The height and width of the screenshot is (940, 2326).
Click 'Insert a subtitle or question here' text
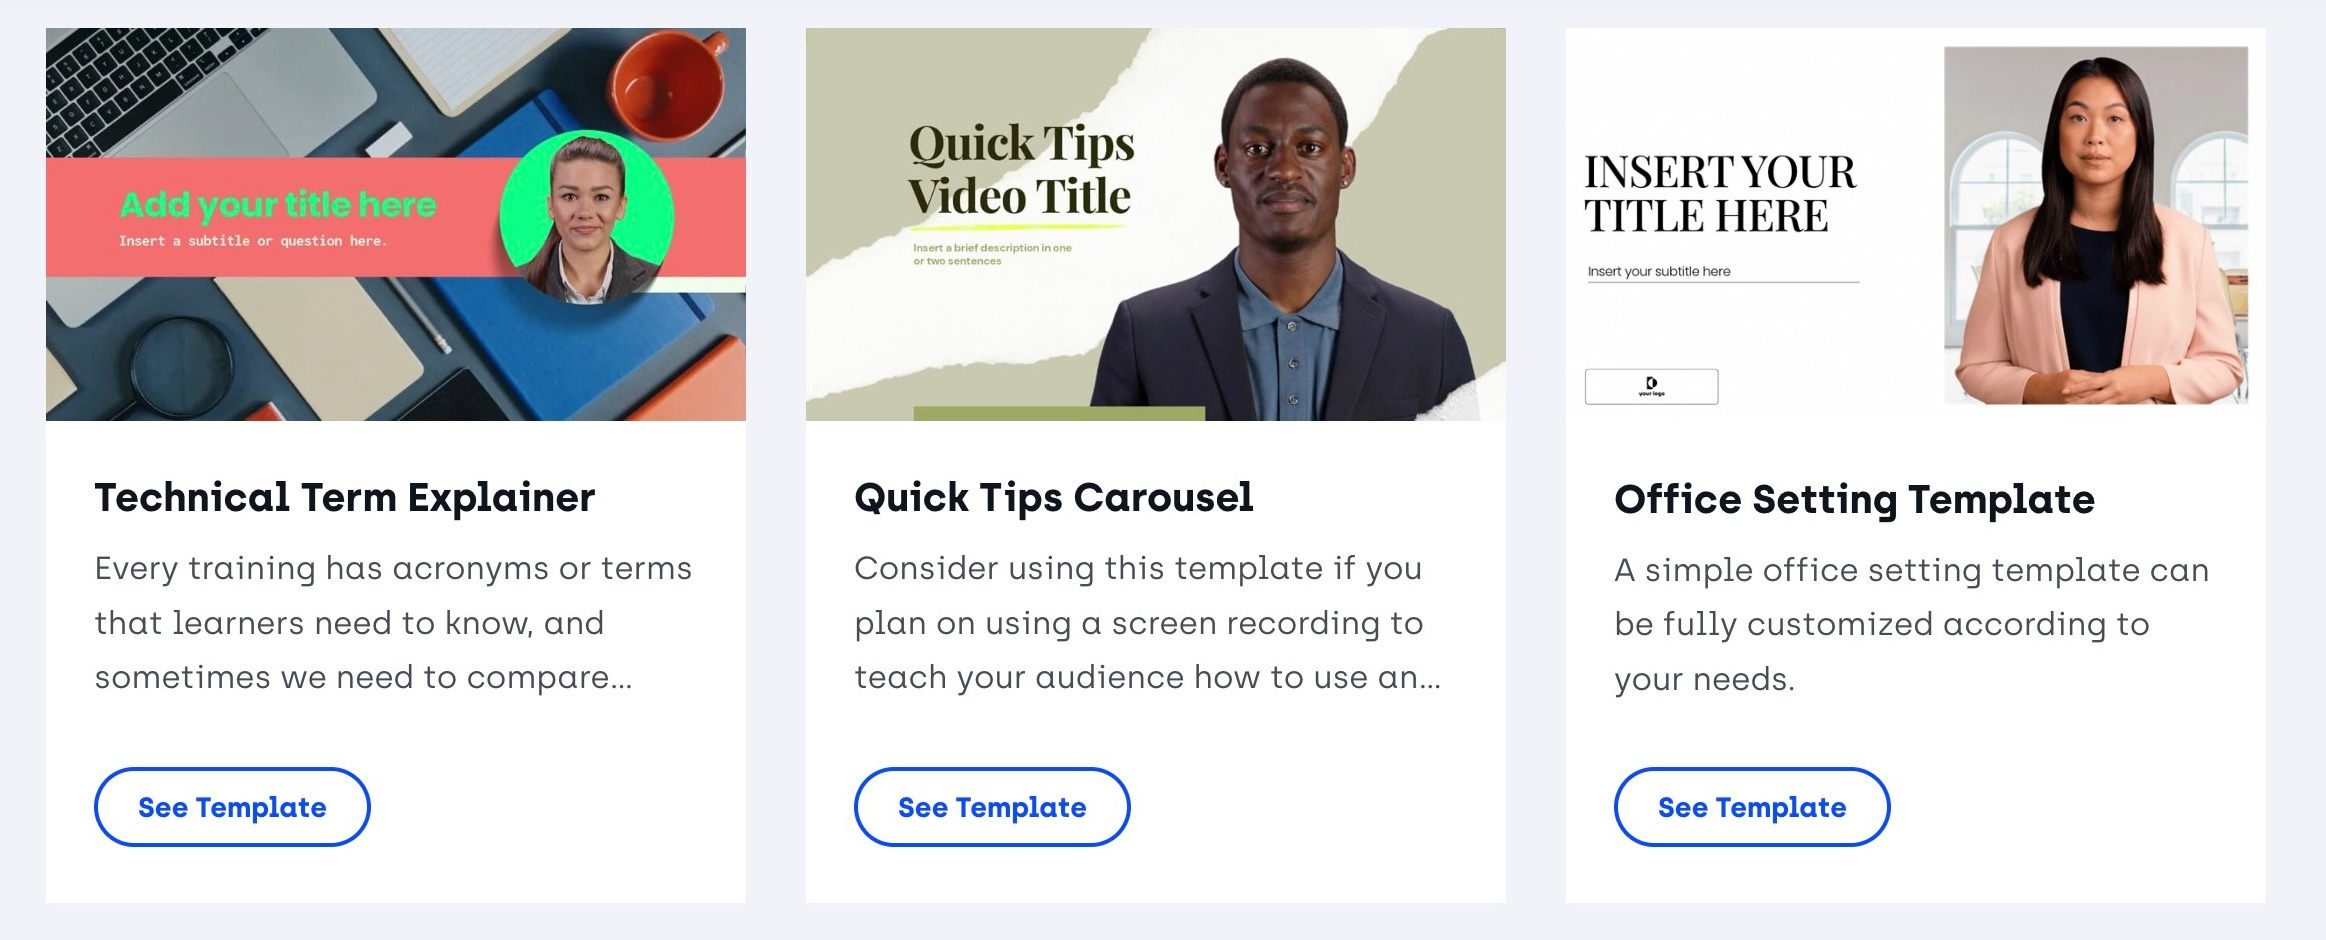coord(253,241)
